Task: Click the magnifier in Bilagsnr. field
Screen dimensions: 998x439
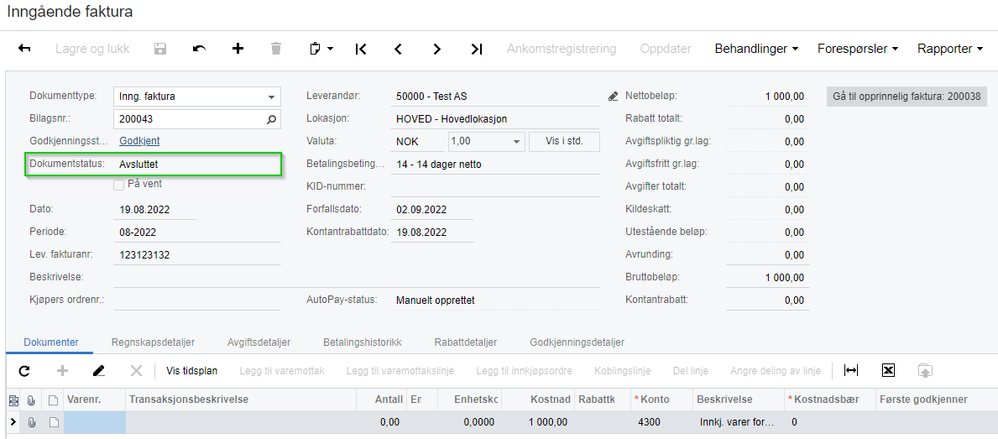Action: click(x=271, y=119)
